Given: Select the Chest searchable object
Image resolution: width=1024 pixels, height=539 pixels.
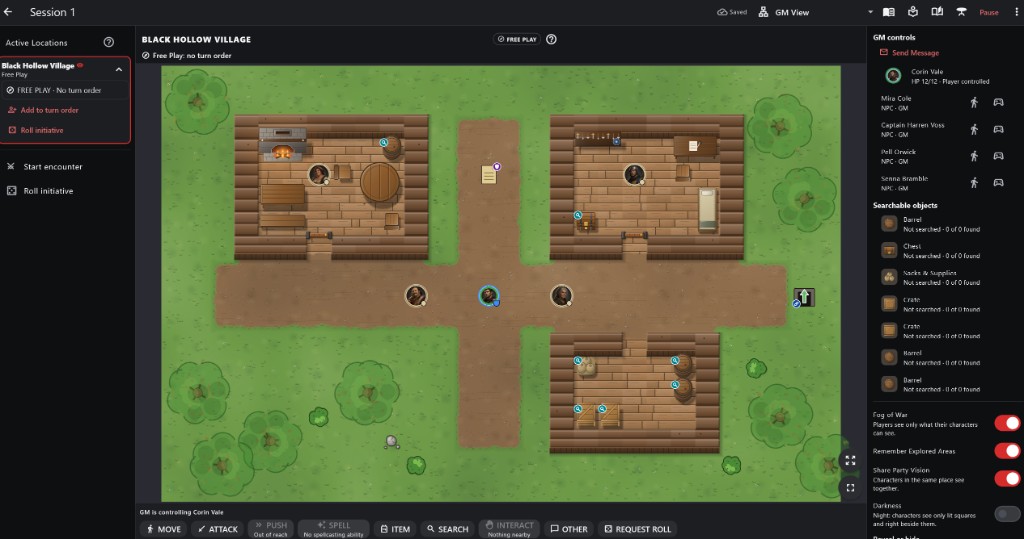Looking at the screenshot, I should click(931, 251).
